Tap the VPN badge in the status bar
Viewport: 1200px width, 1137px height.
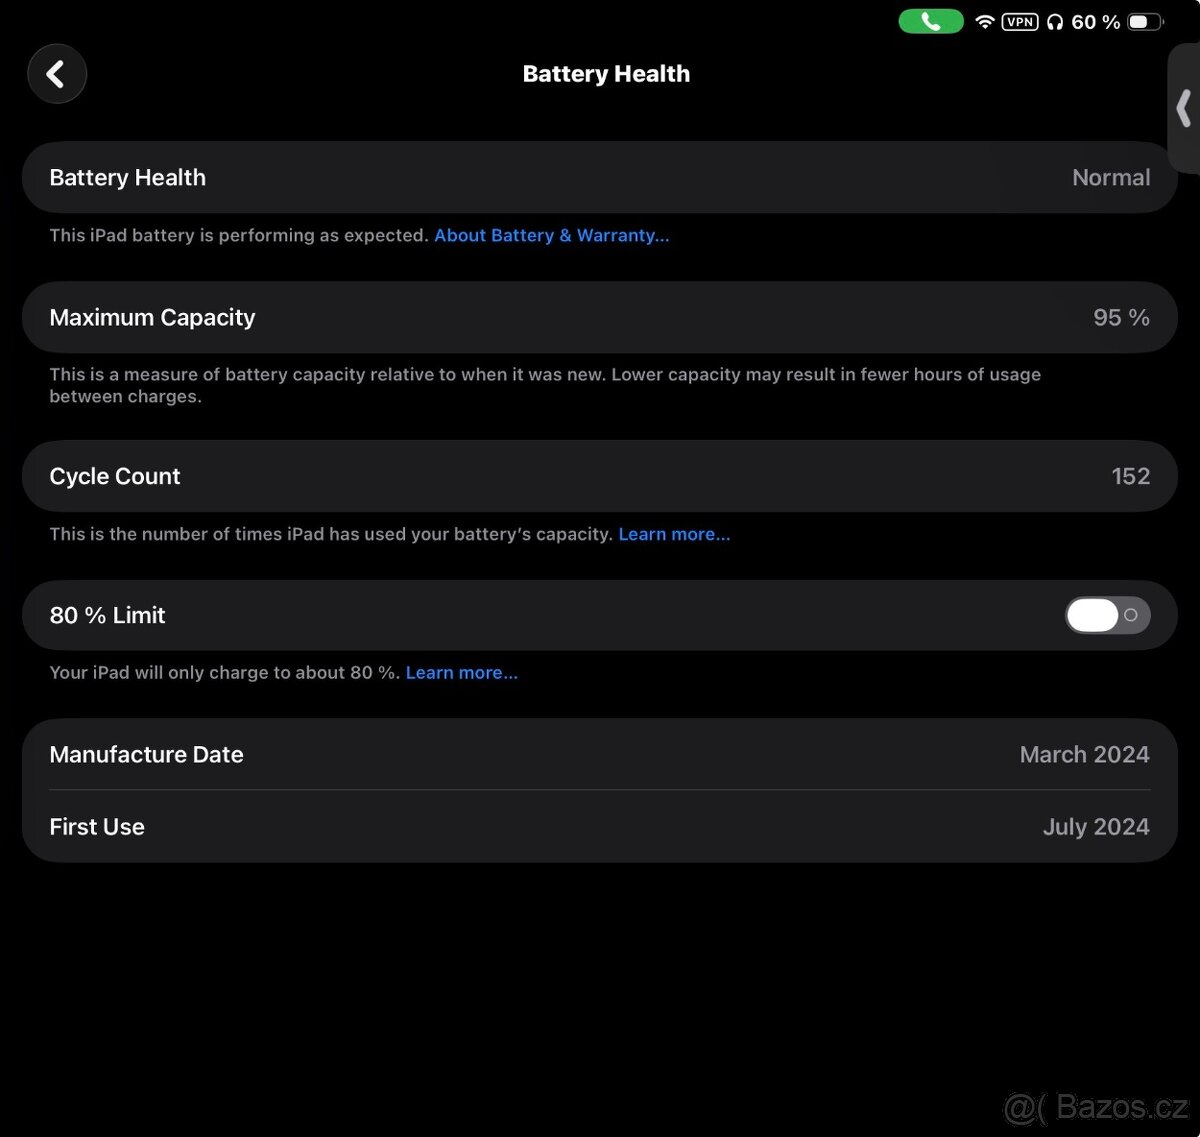(x=1019, y=21)
